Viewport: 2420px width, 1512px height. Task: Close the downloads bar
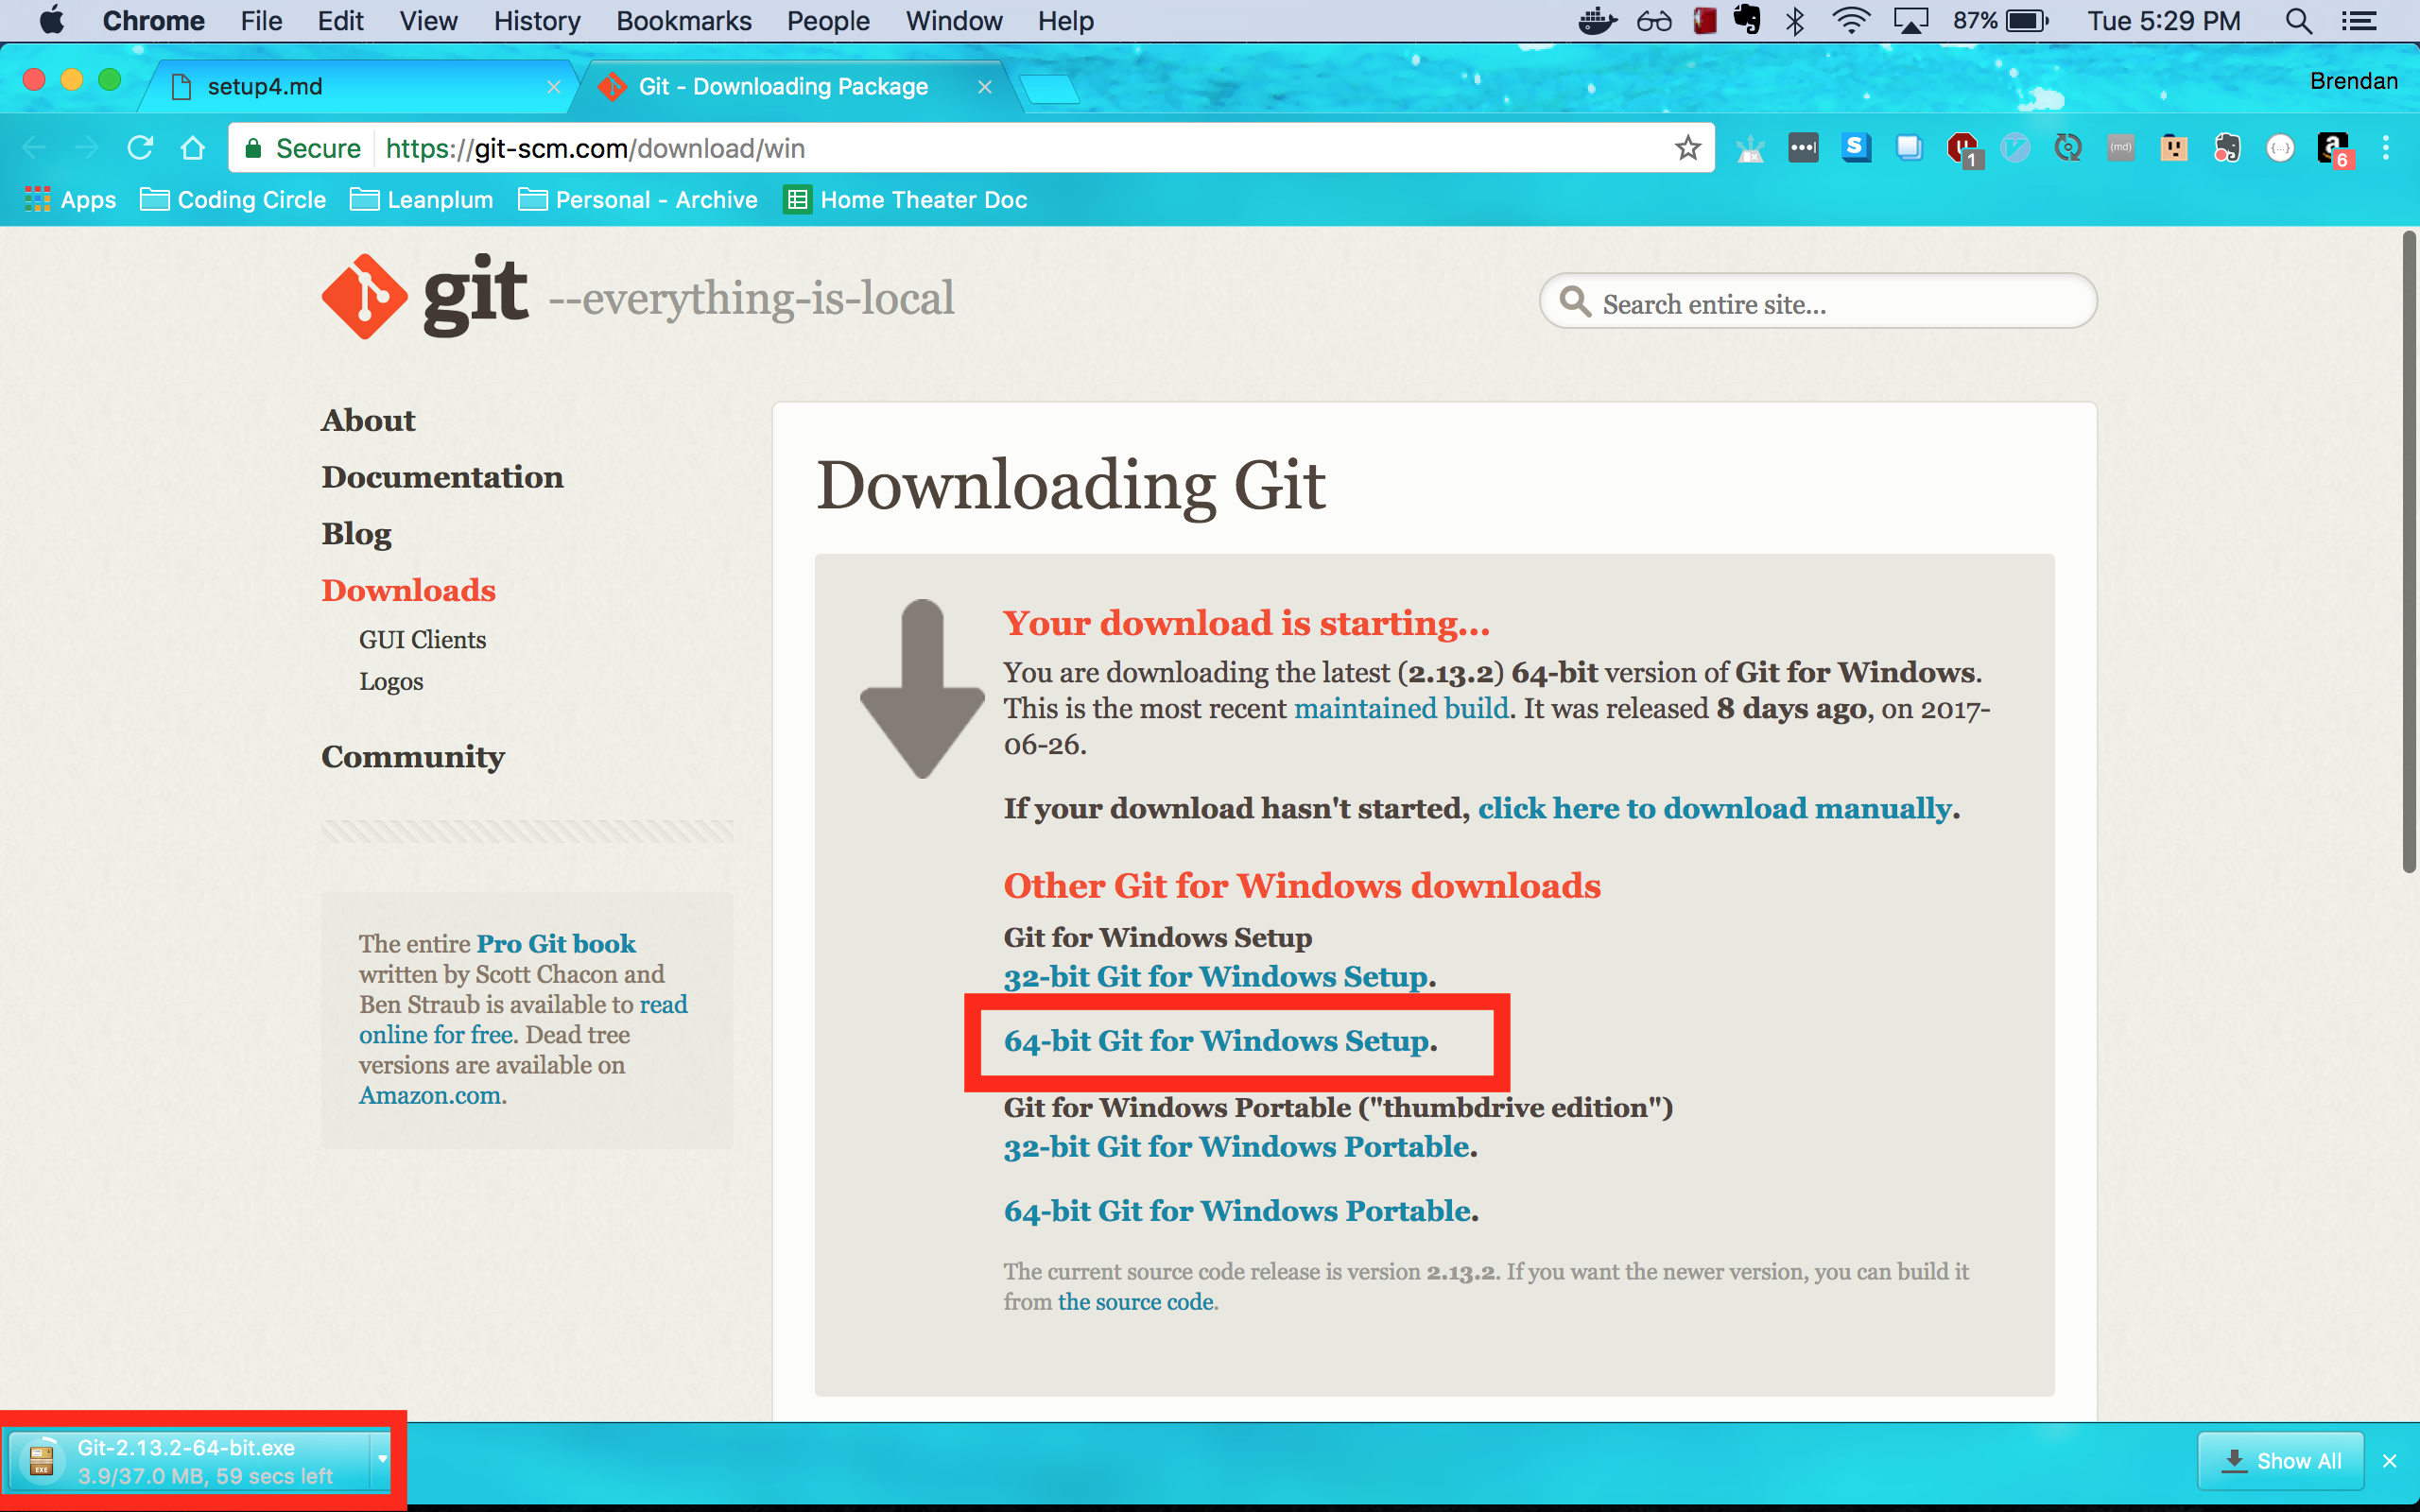2390,1461
